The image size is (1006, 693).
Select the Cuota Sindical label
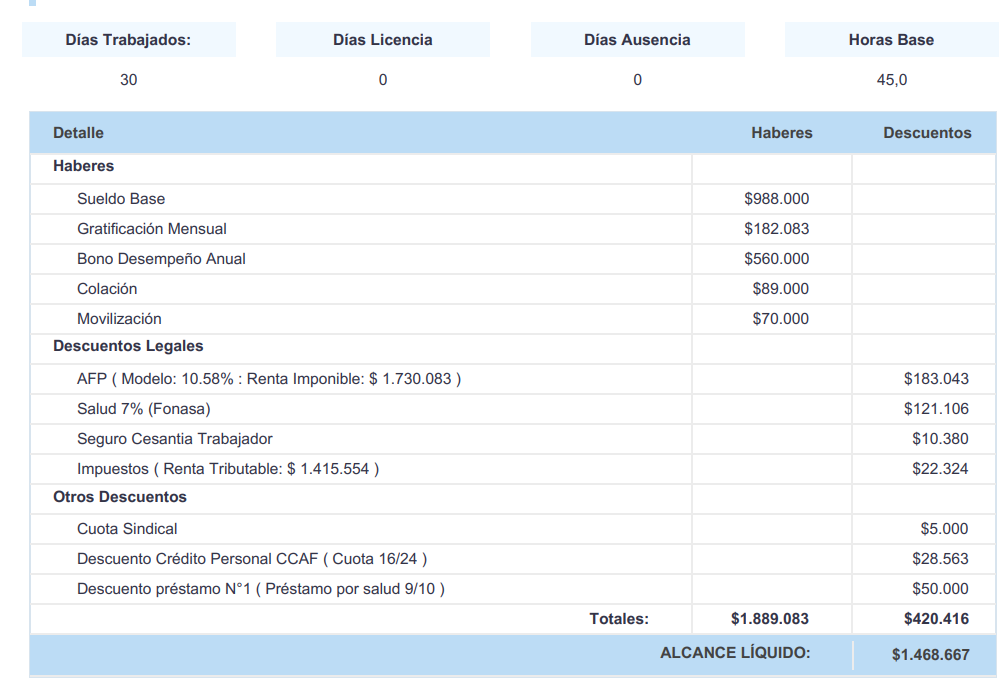click(127, 529)
